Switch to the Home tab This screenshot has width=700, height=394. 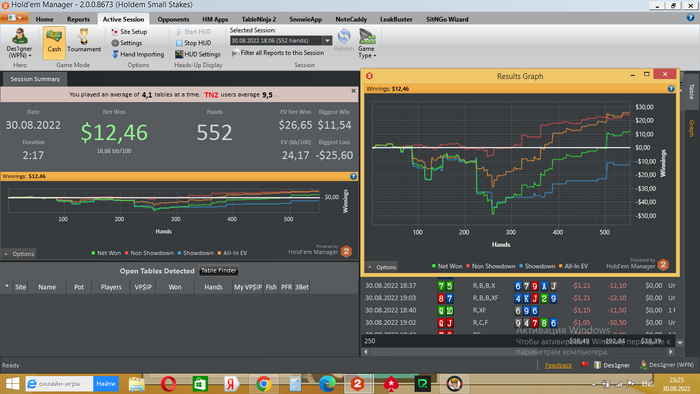(44, 19)
